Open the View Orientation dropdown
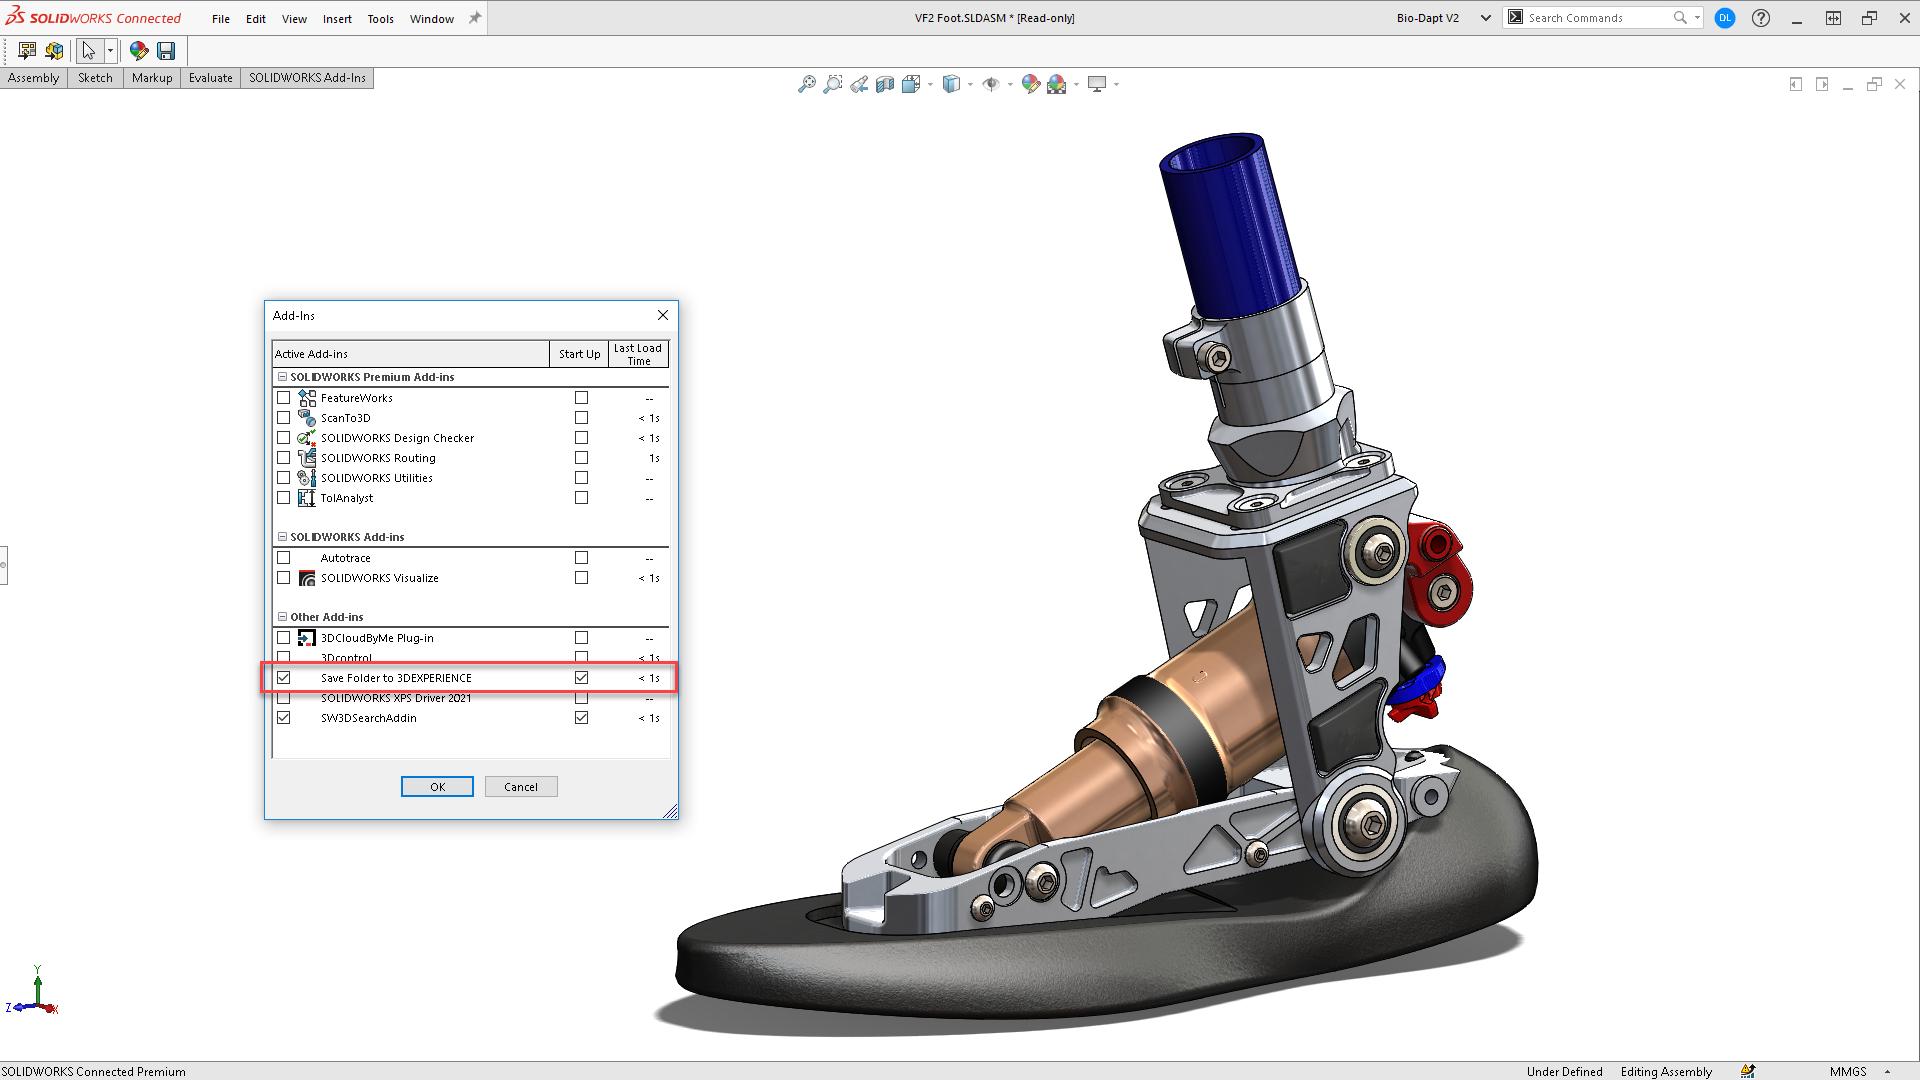Viewport: 1920px width, 1080px height. point(951,84)
